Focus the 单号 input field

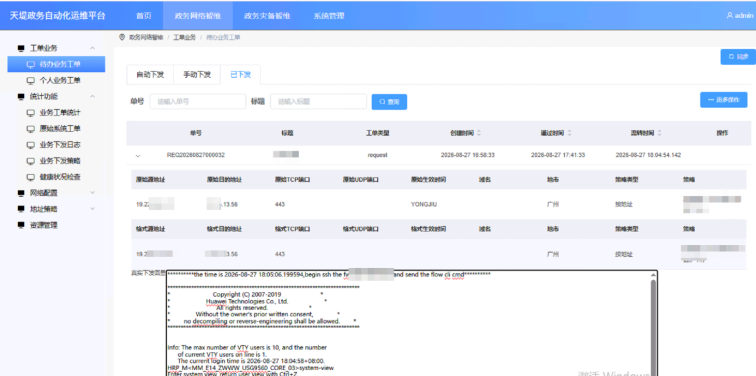(x=198, y=102)
